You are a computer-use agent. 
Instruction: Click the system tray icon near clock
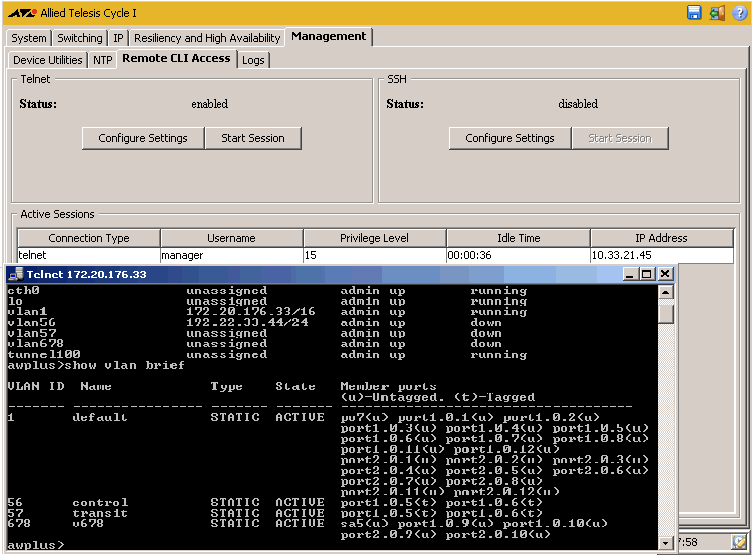(x=739, y=542)
